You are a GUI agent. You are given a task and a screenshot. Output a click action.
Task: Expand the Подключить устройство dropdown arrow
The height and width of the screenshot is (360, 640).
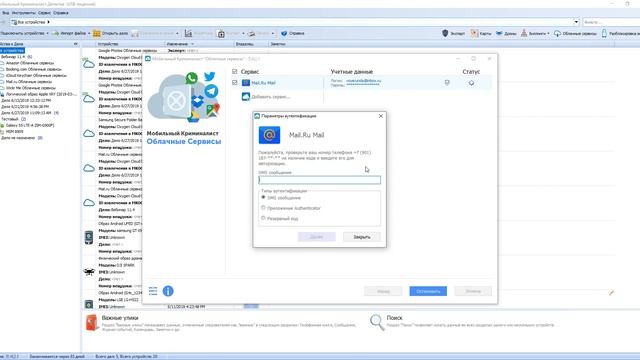(47, 33)
